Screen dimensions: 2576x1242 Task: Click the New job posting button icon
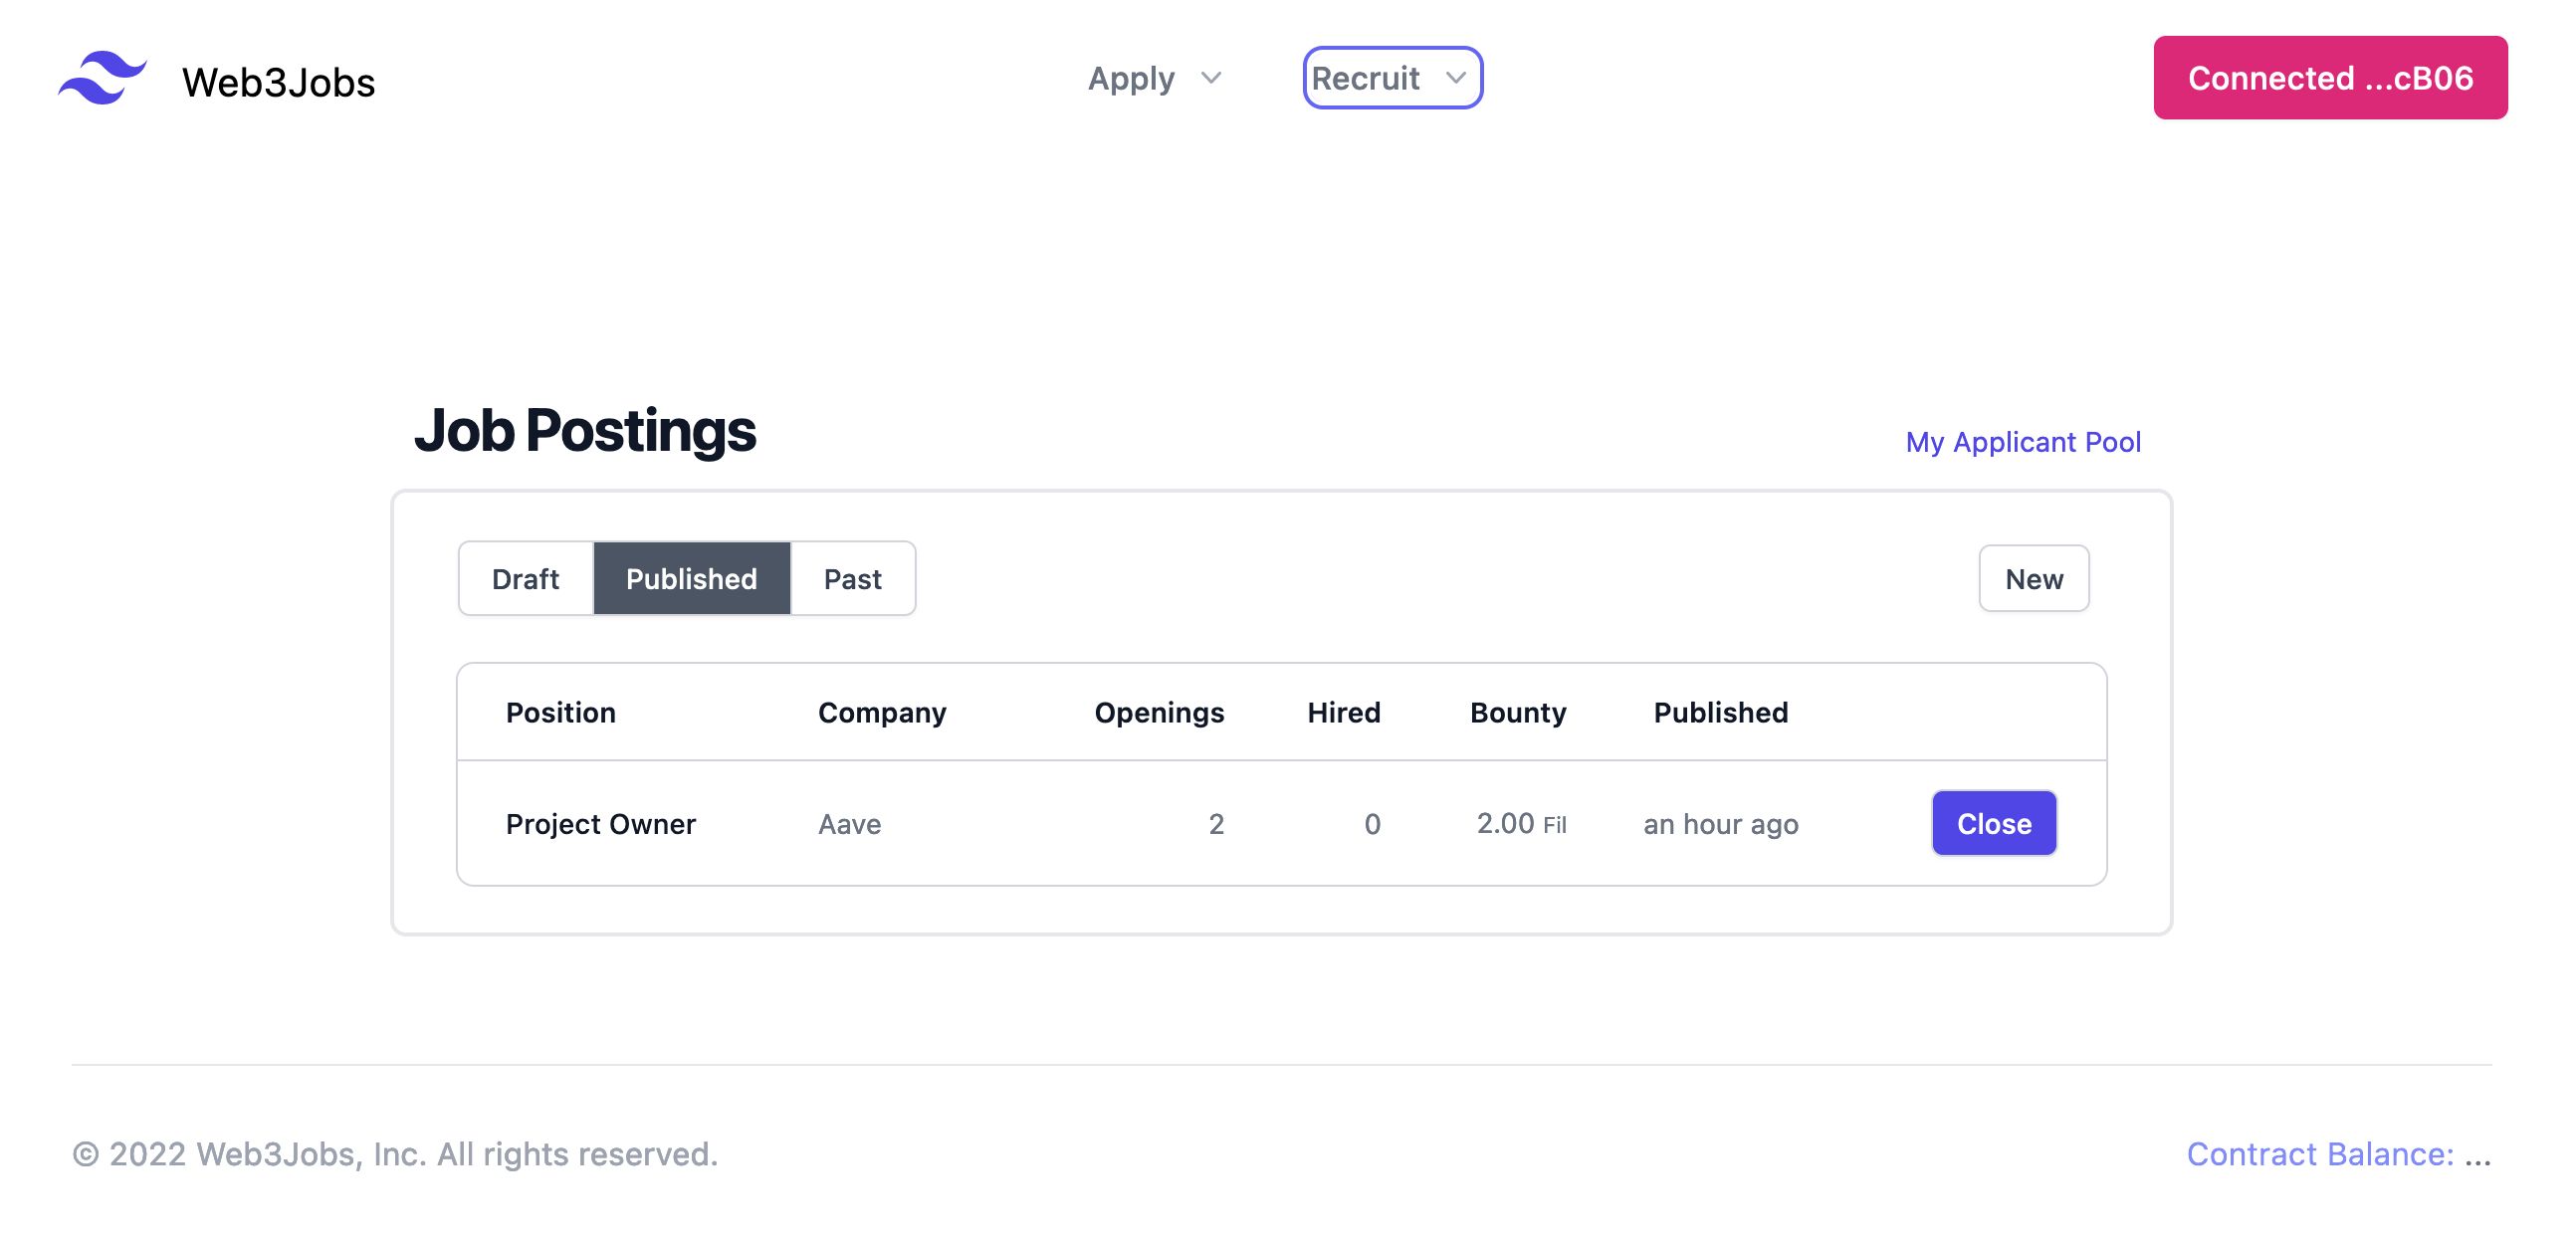click(x=2033, y=576)
